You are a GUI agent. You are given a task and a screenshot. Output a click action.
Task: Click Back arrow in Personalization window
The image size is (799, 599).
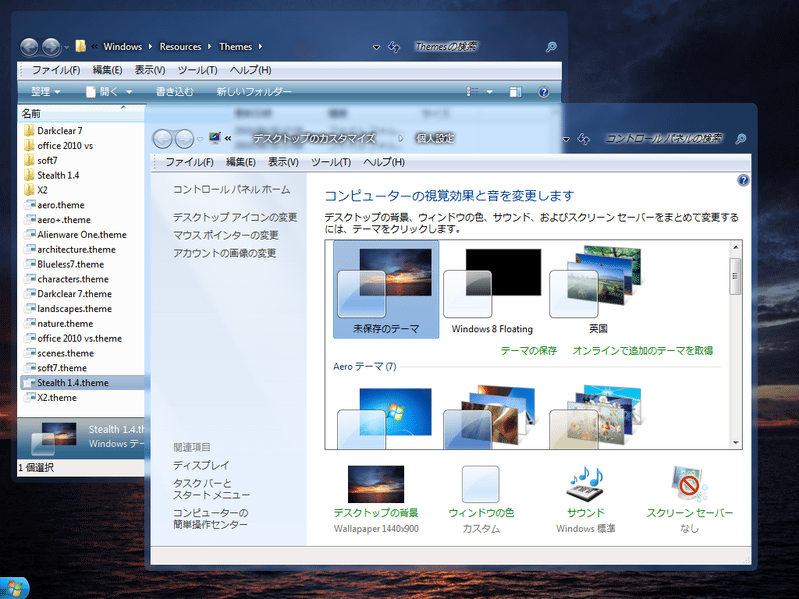(163, 139)
